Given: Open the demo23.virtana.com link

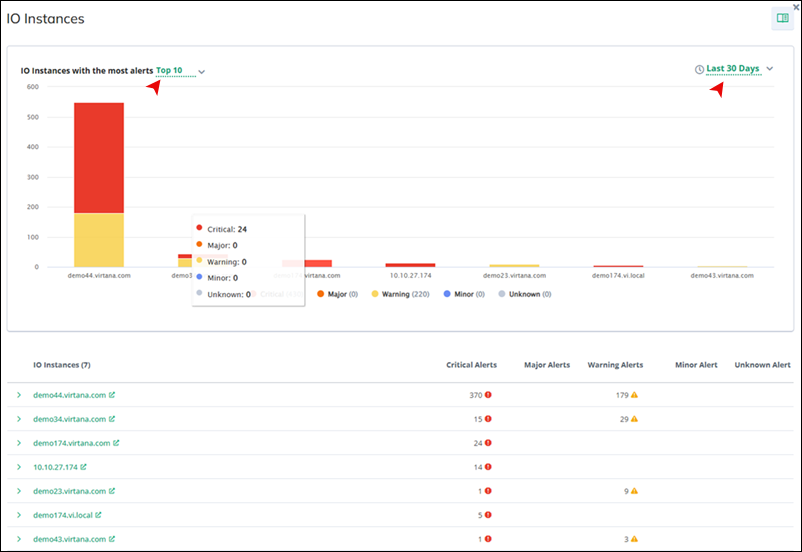Looking at the screenshot, I should tap(69, 491).
